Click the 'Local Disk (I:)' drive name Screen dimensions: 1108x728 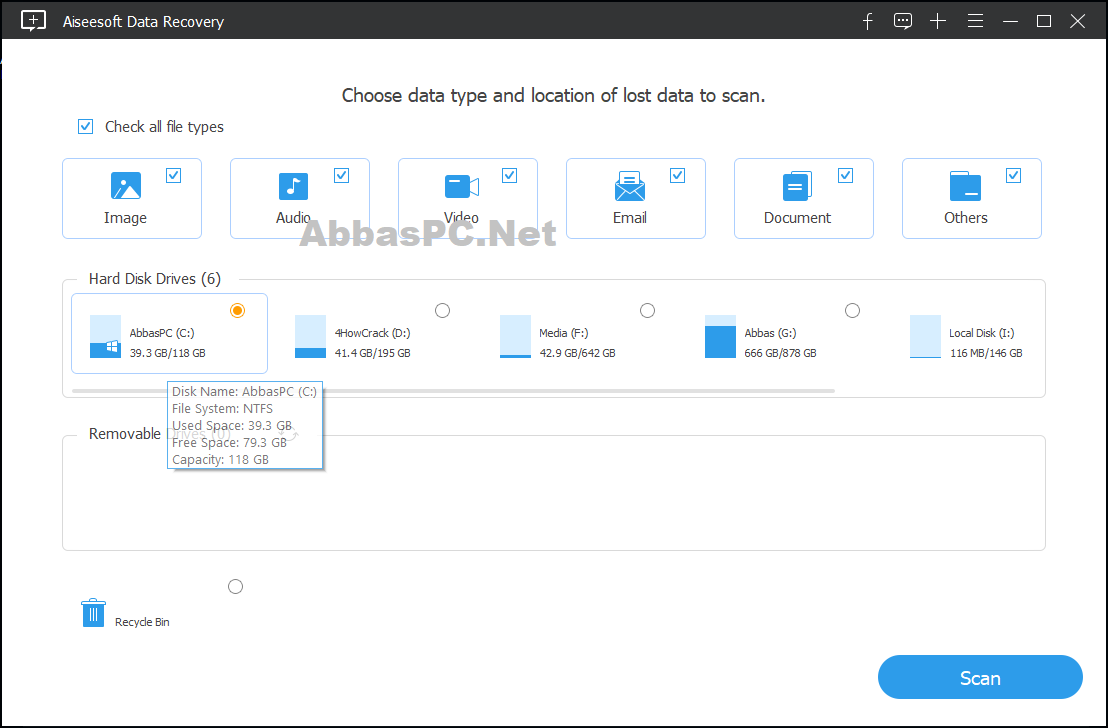coord(982,333)
